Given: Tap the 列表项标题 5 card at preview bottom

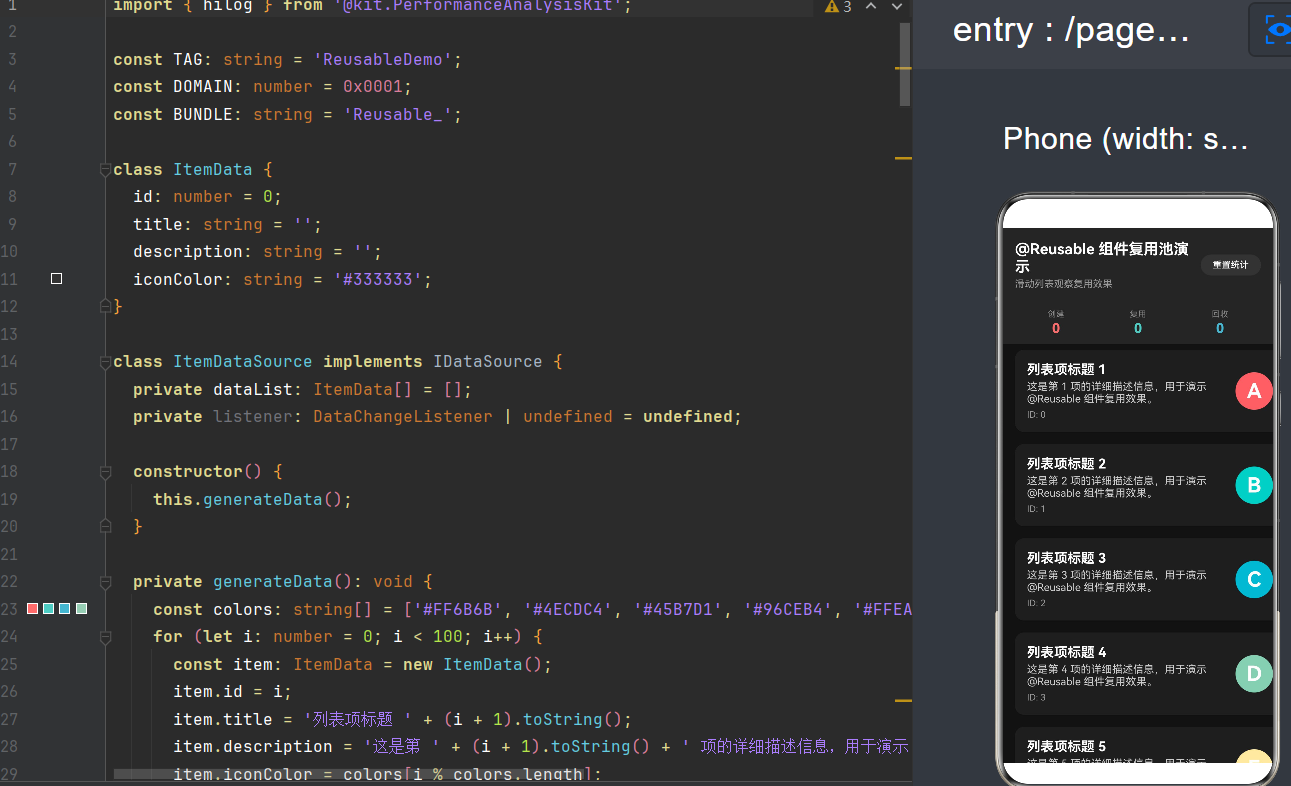Looking at the screenshot, I should [1143, 745].
